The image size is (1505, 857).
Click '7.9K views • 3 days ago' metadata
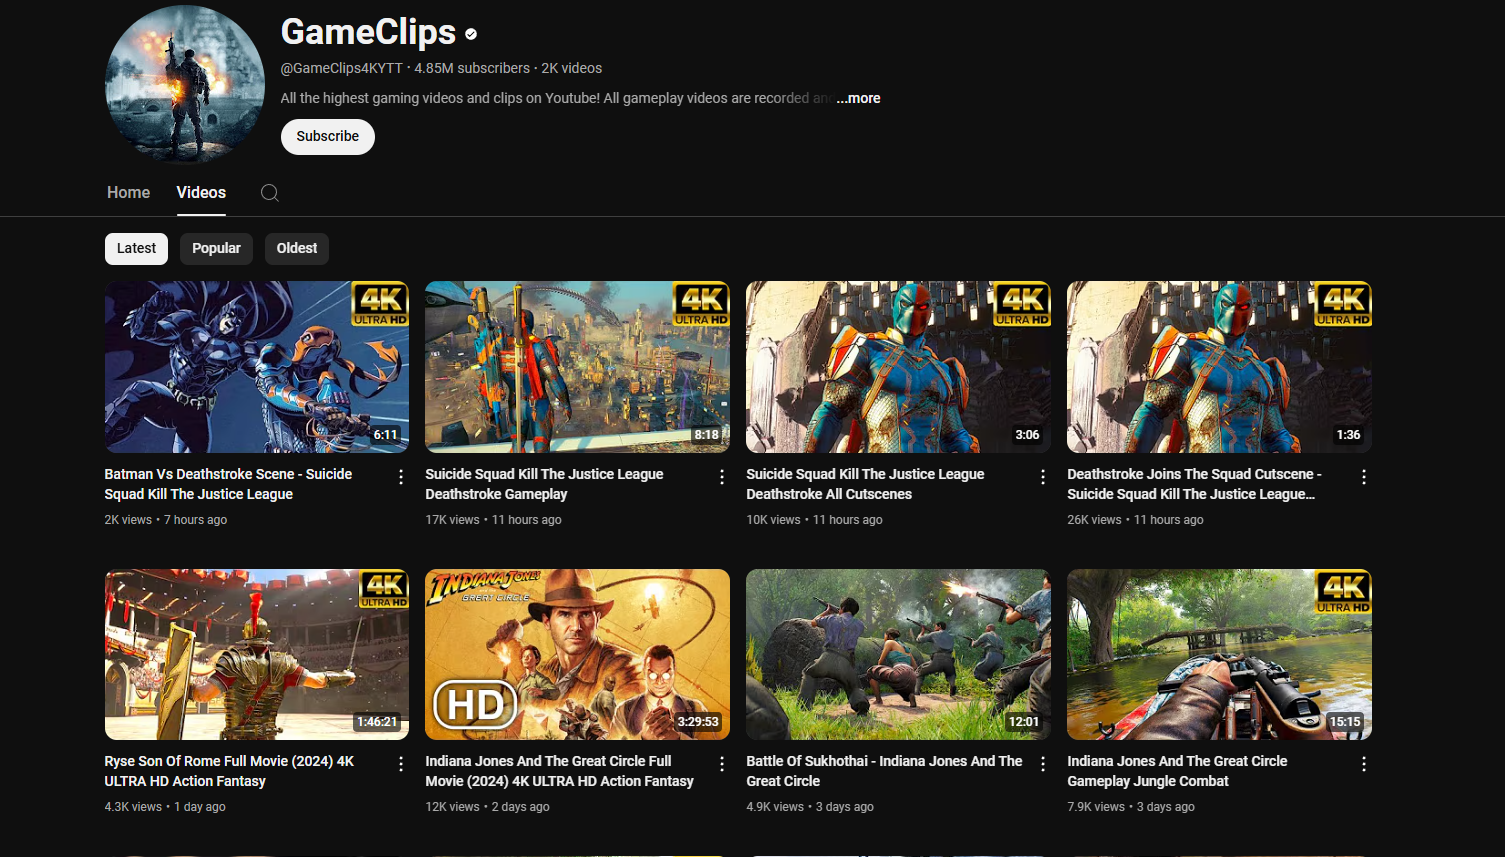1131,807
